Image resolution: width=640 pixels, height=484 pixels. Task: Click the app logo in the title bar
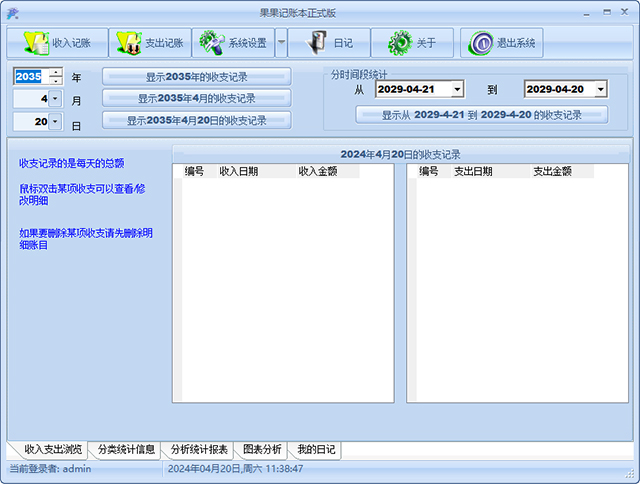13,13
